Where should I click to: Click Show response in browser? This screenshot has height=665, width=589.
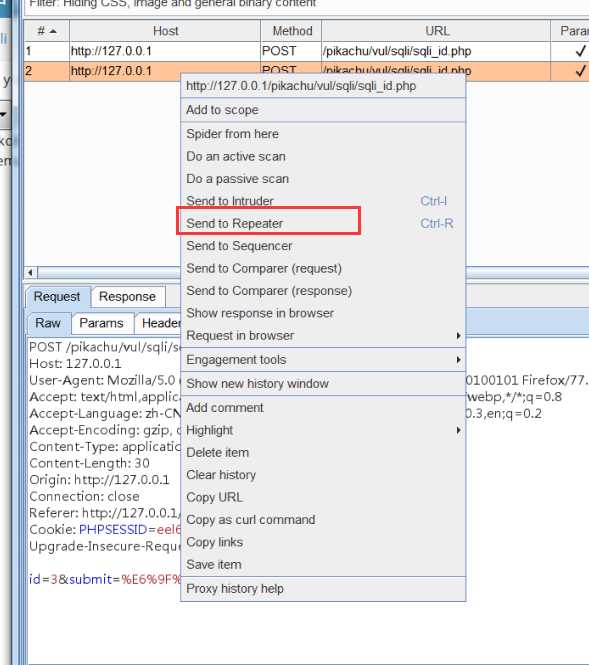coord(260,313)
